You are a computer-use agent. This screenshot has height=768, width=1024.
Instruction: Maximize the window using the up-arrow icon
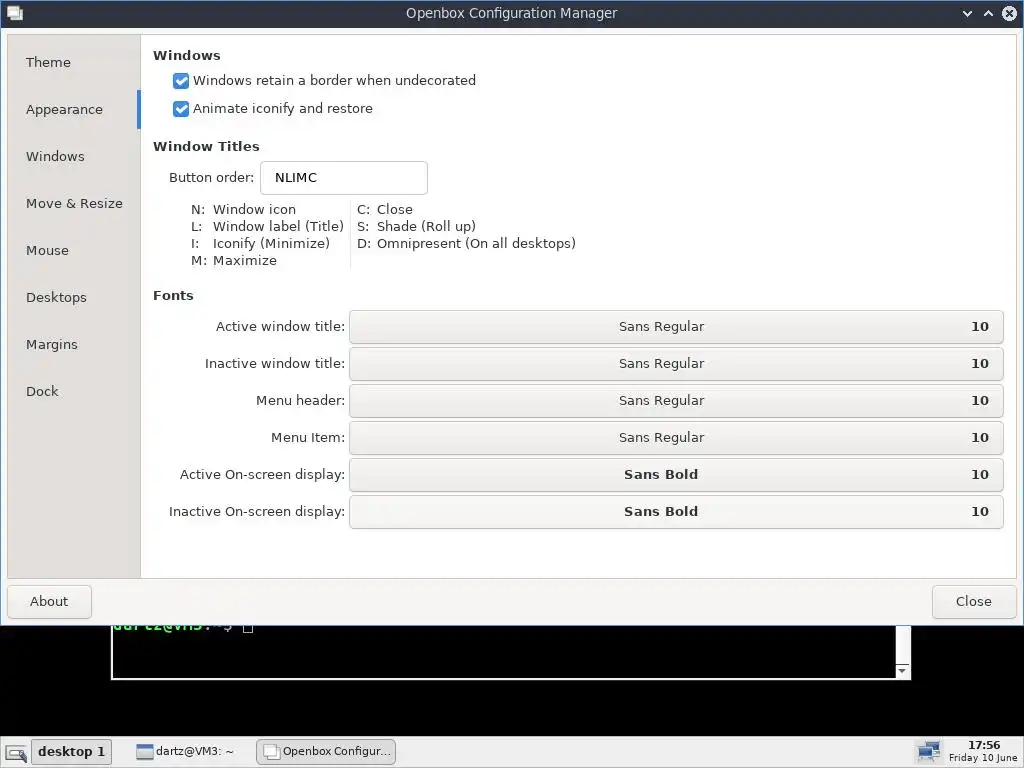tap(988, 13)
